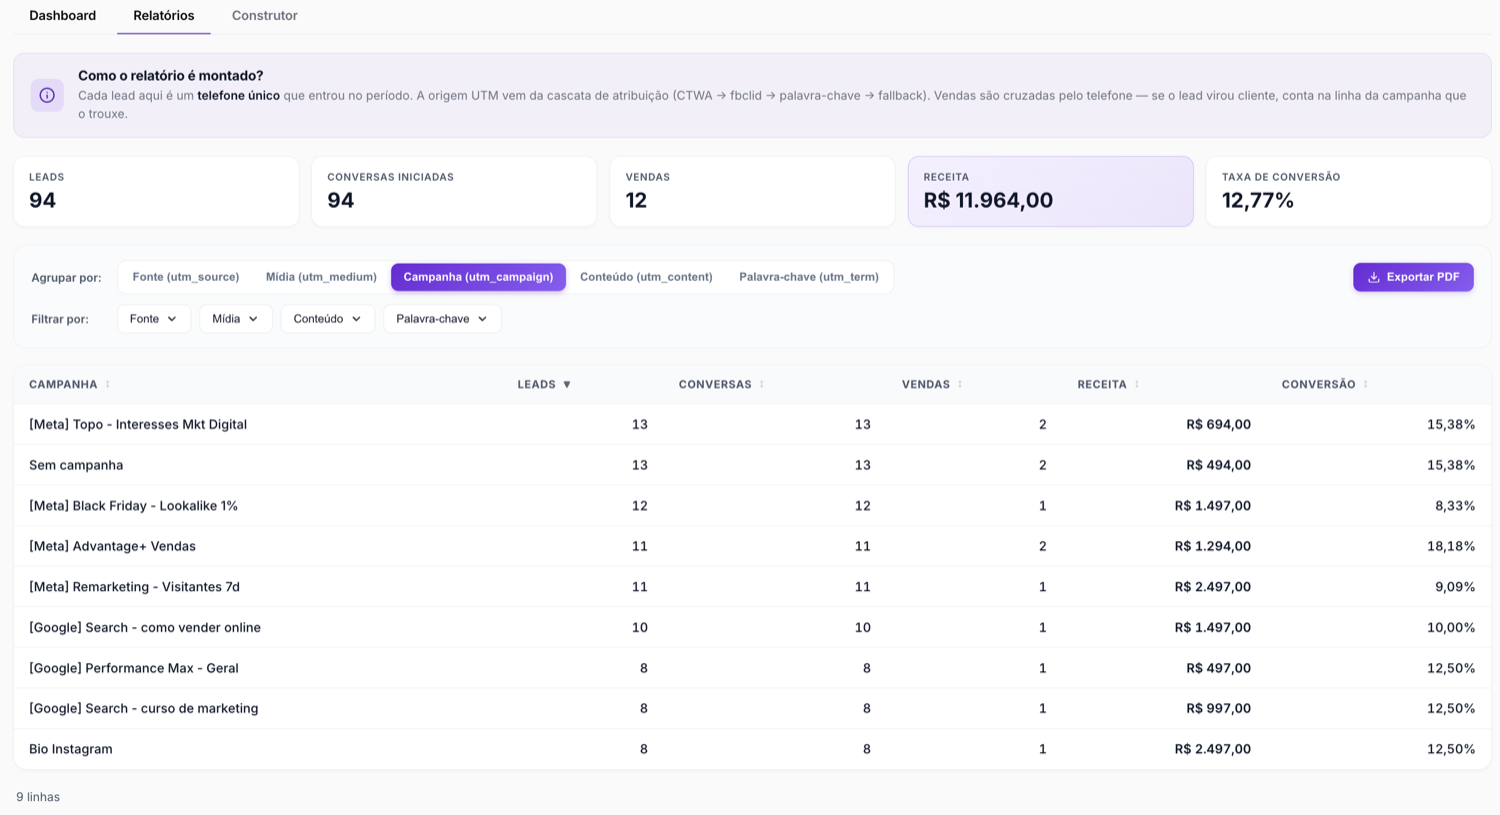Click the Exportar PDF button
Viewport: 1500px width, 815px height.
(1413, 277)
